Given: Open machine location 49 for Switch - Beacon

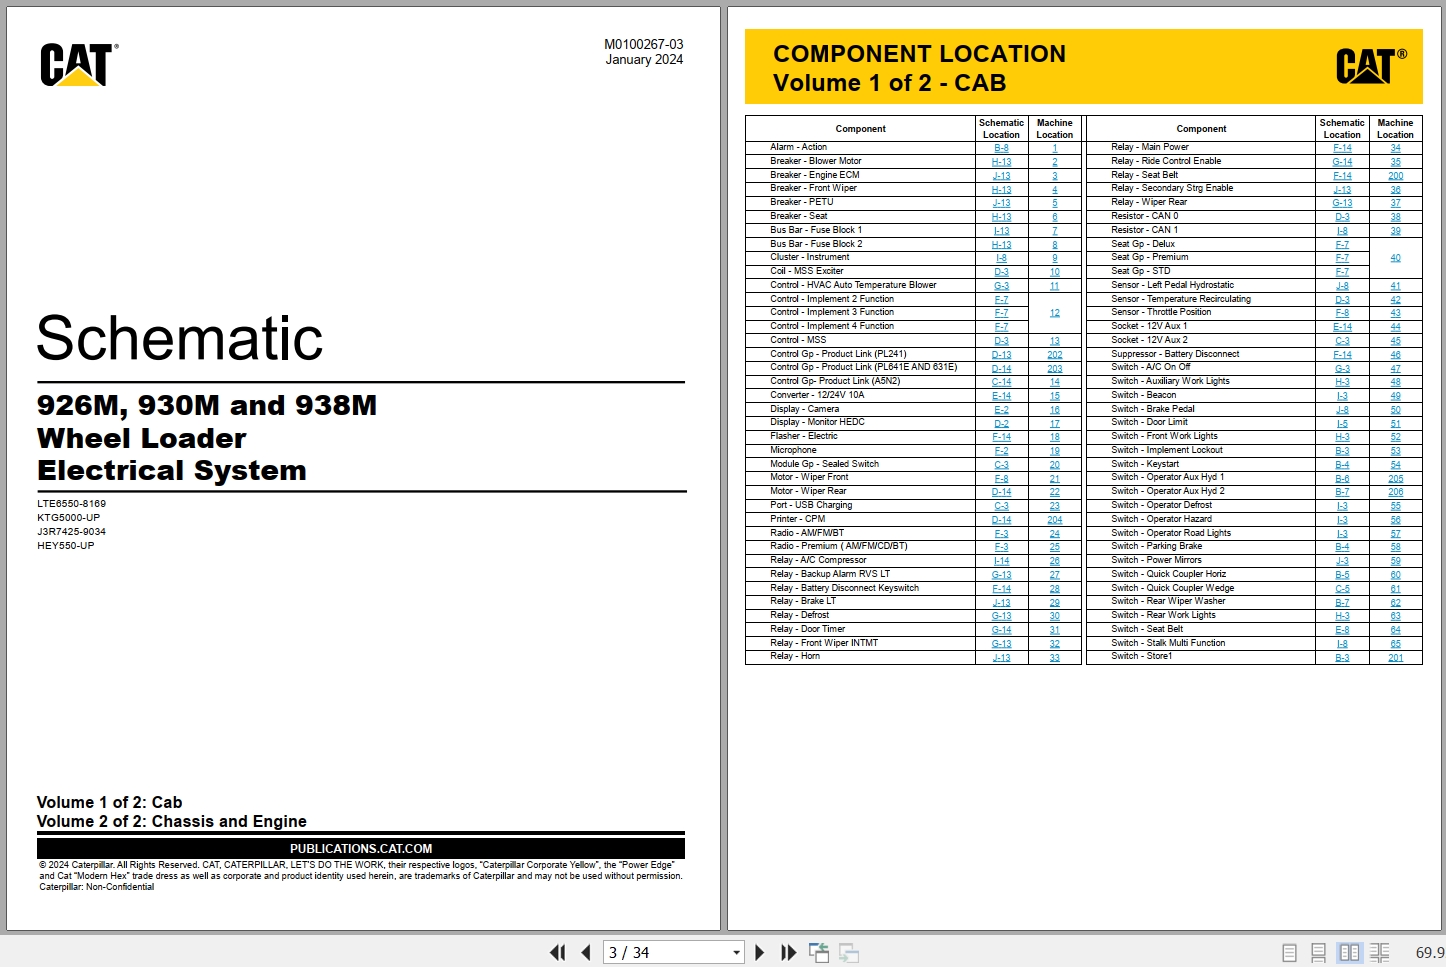Looking at the screenshot, I should [x=1395, y=396].
